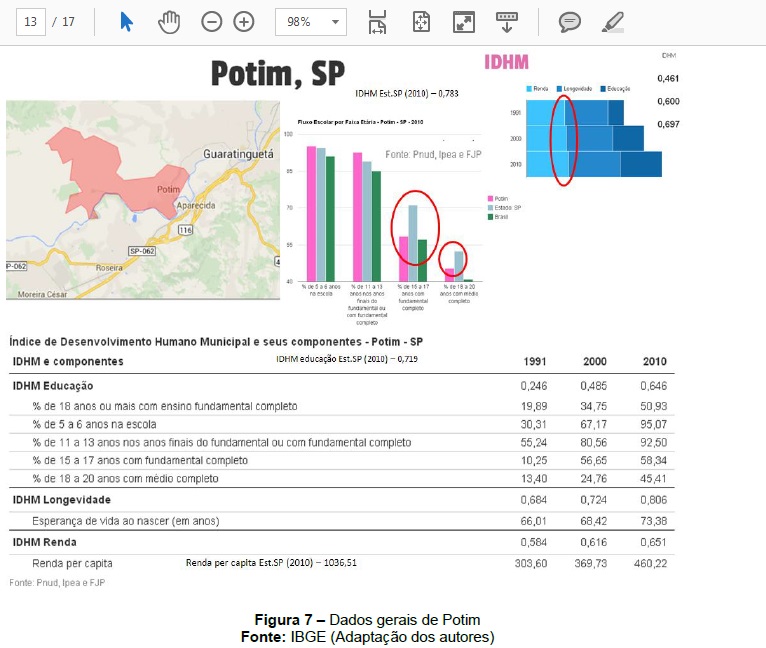This screenshot has height=648, width=766.
Task: Click the pink IDHM chart title
Action: pos(506,63)
